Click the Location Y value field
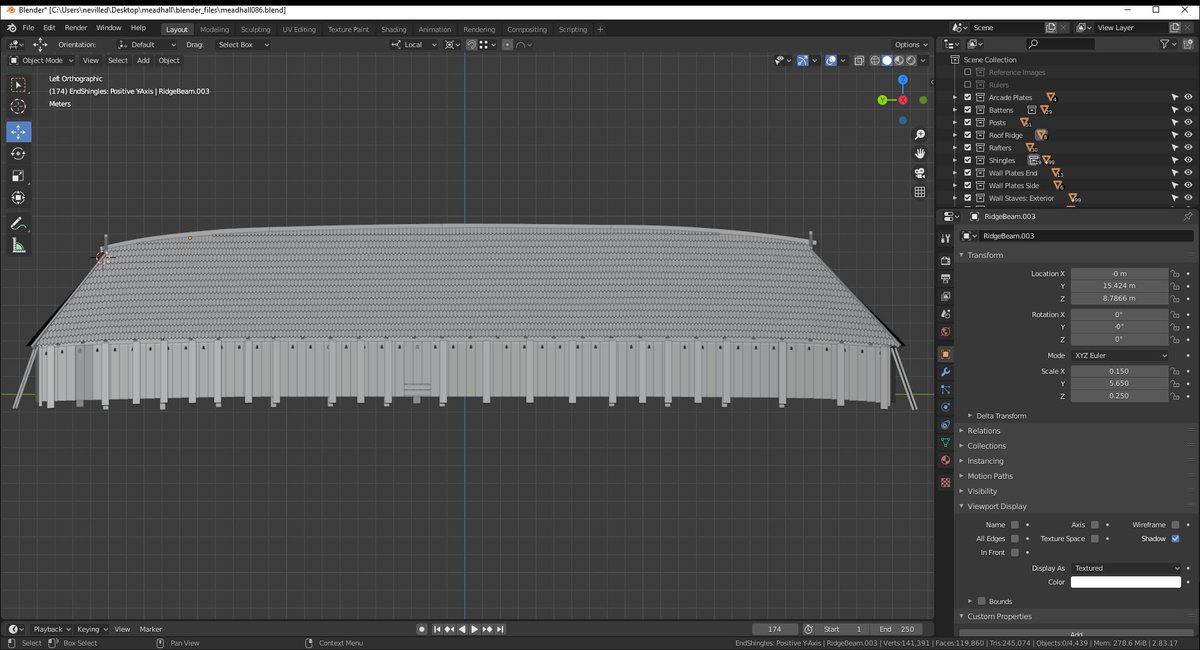This screenshot has height=650, width=1200. pyautogui.click(x=1120, y=285)
